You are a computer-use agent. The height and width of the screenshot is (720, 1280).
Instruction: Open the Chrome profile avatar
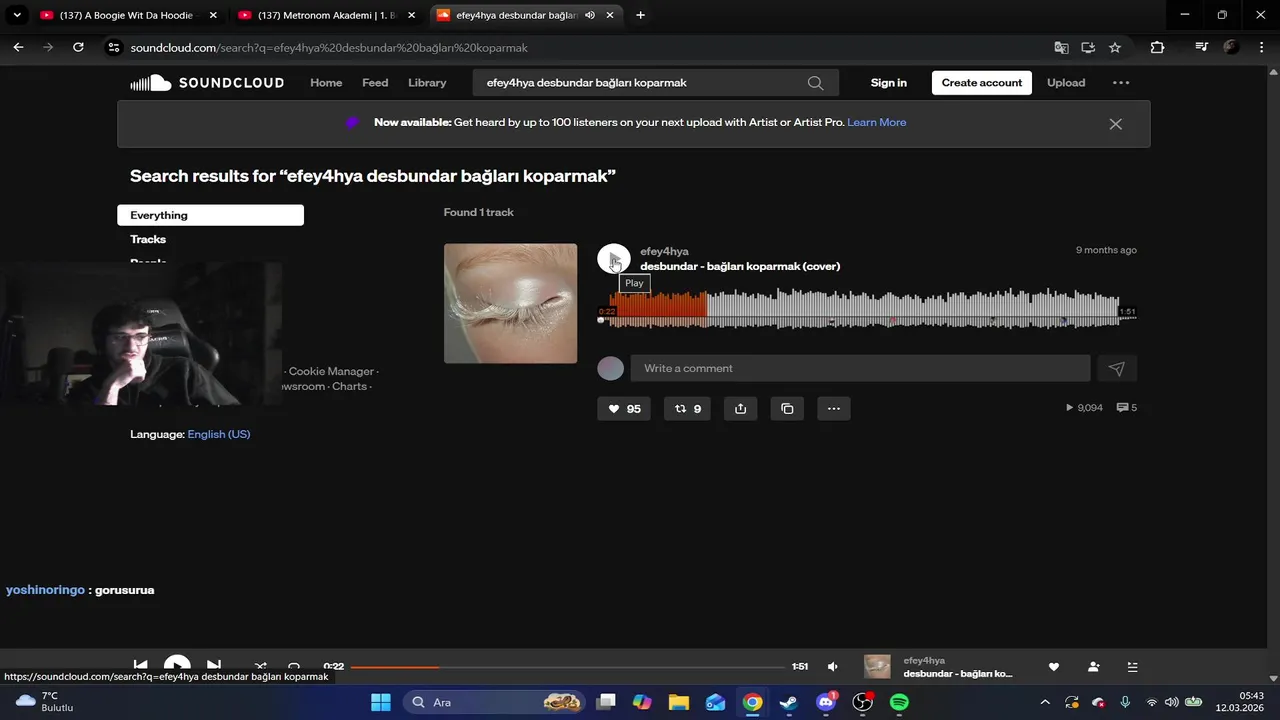[1231, 47]
